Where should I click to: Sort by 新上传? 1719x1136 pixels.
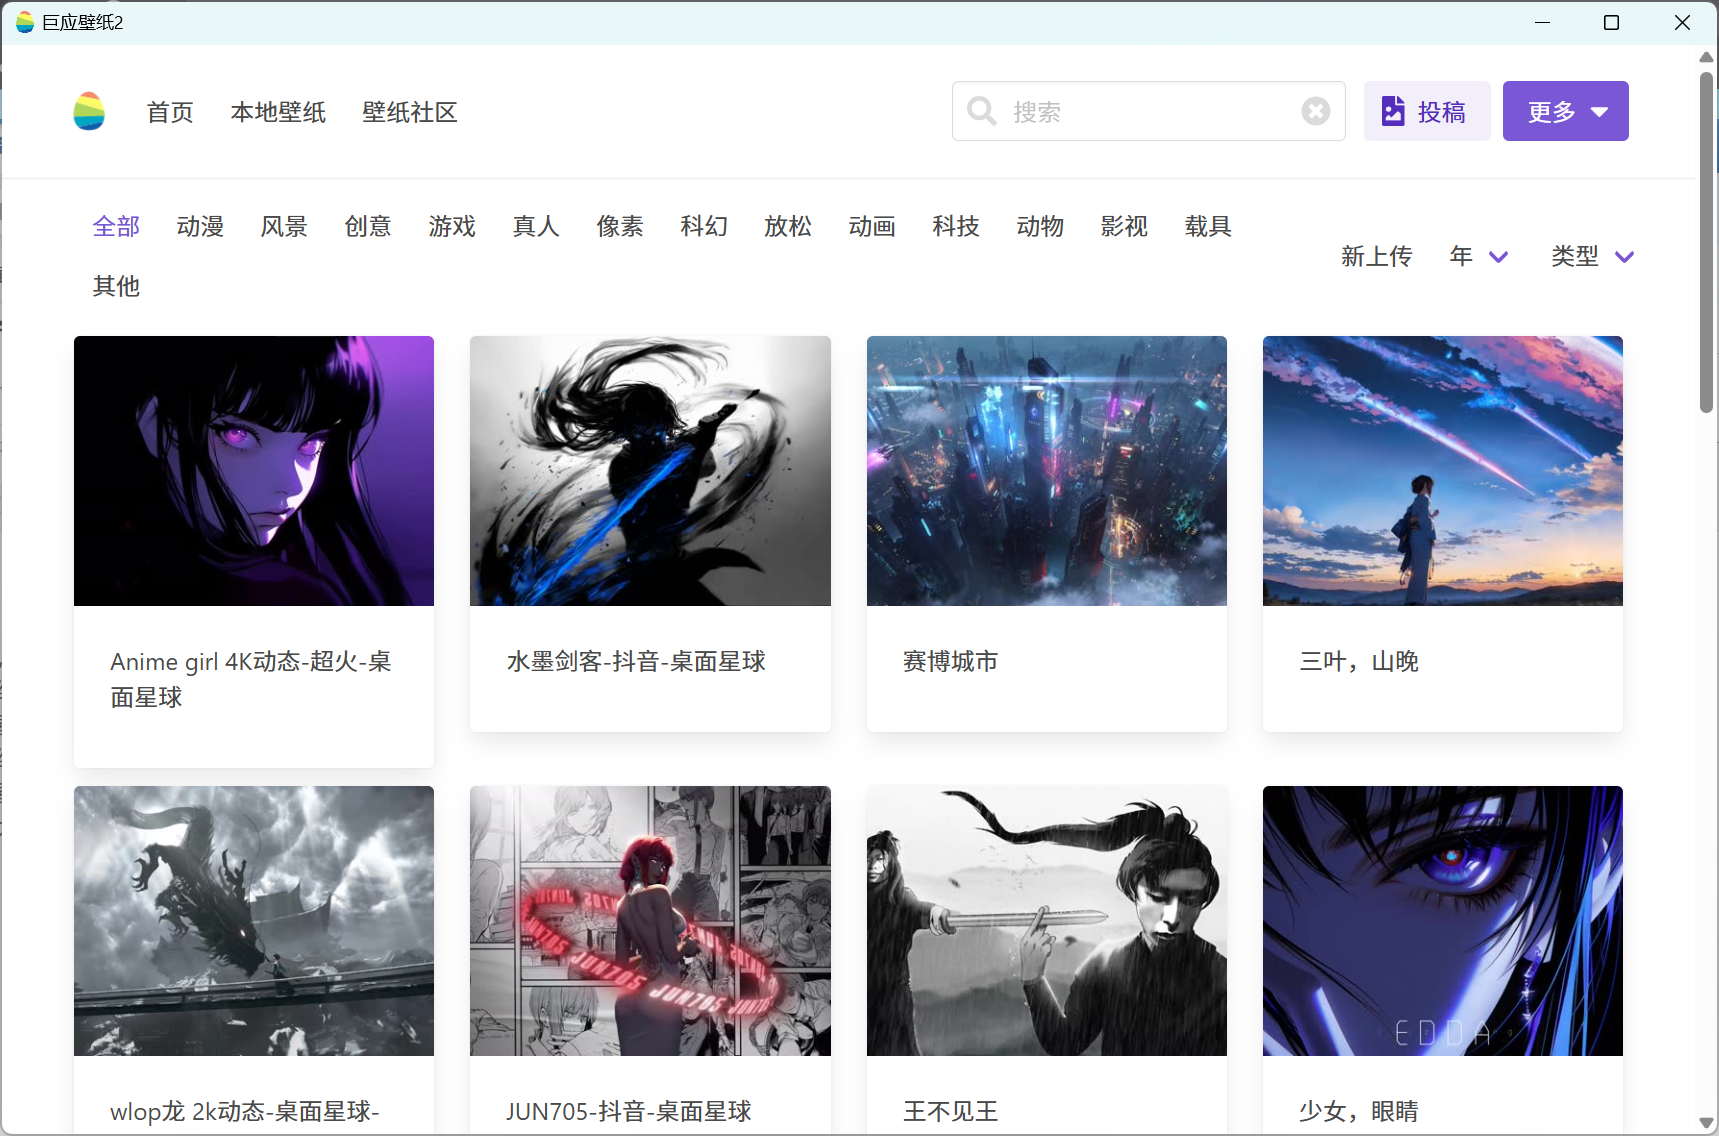(x=1376, y=257)
